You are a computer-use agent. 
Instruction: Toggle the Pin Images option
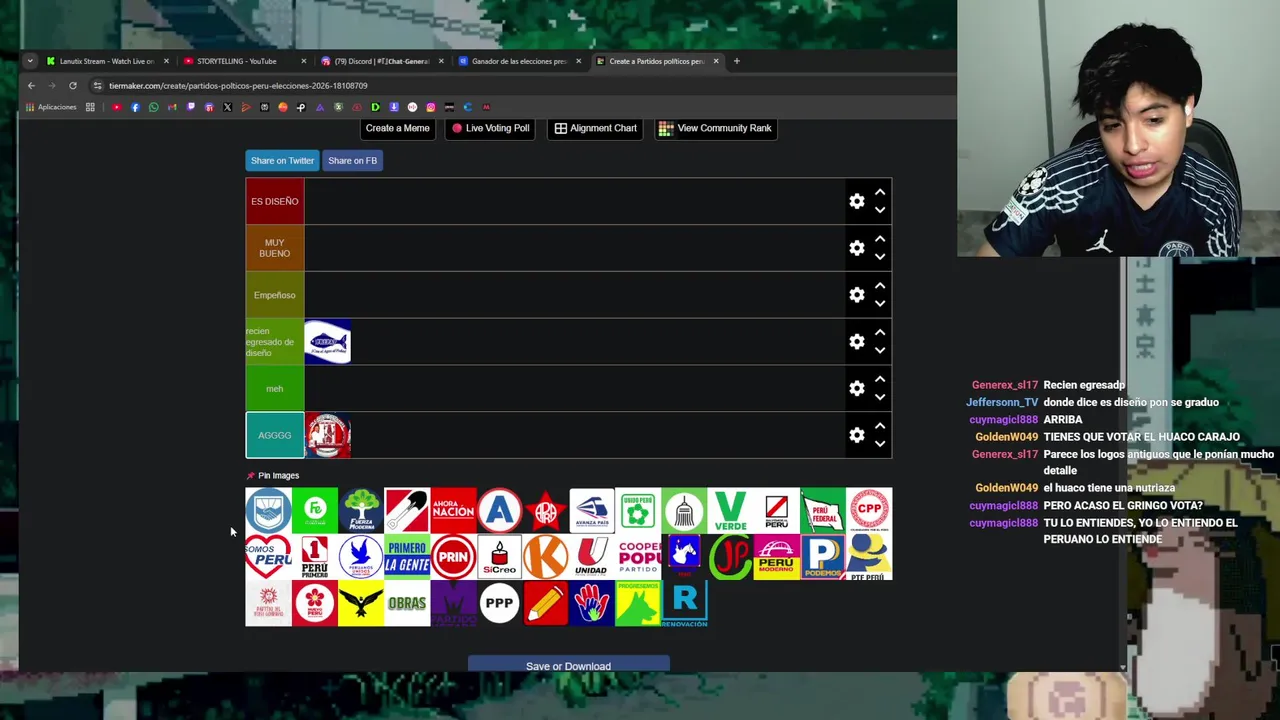(272, 475)
